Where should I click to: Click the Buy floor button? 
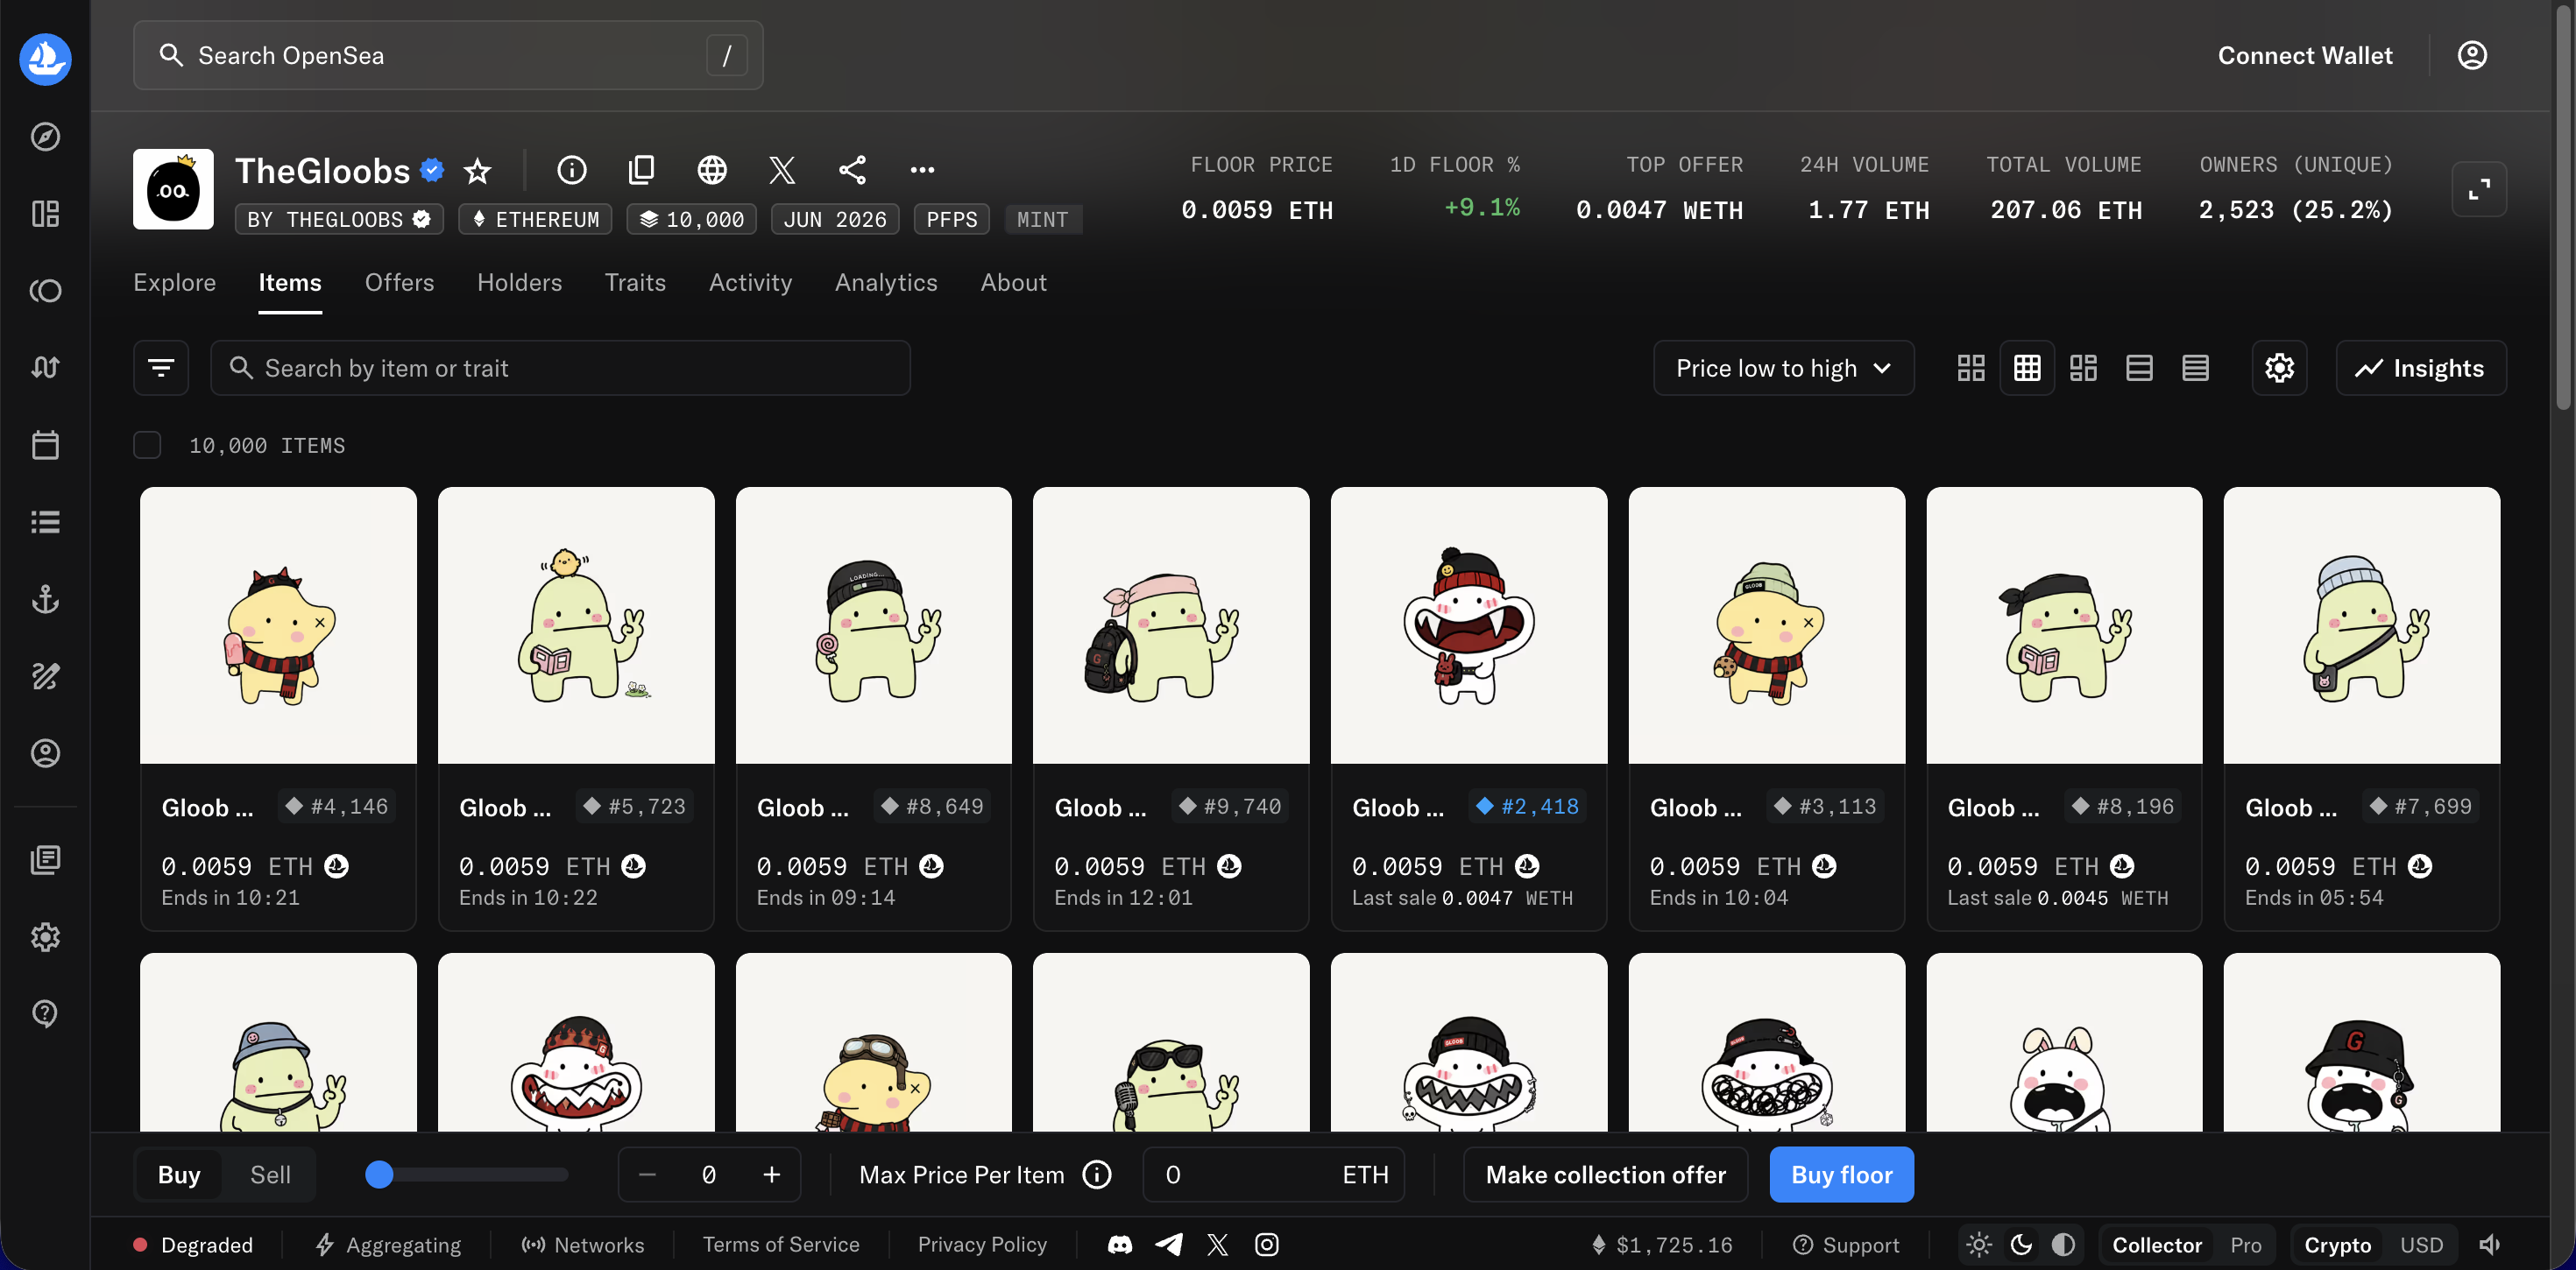1841,1175
